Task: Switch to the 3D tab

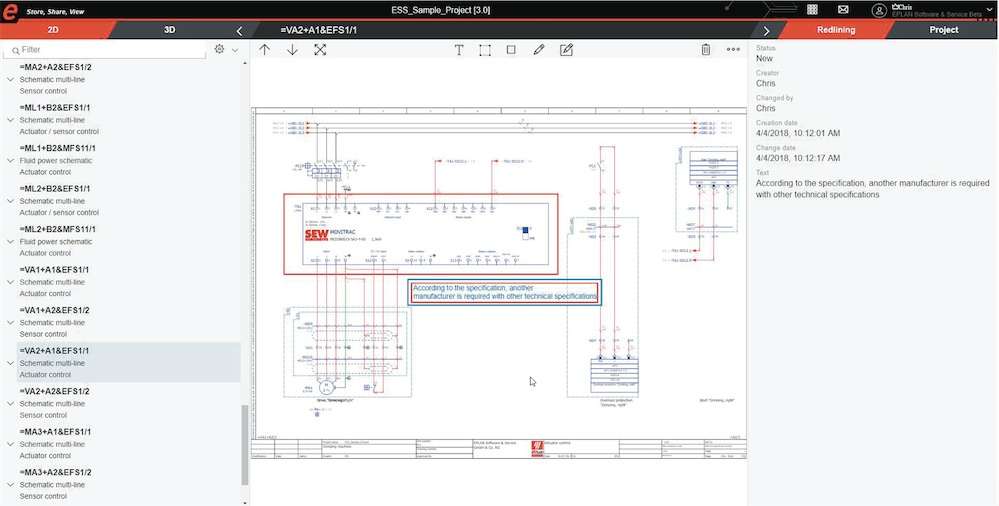Action: [x=170, y=30]
